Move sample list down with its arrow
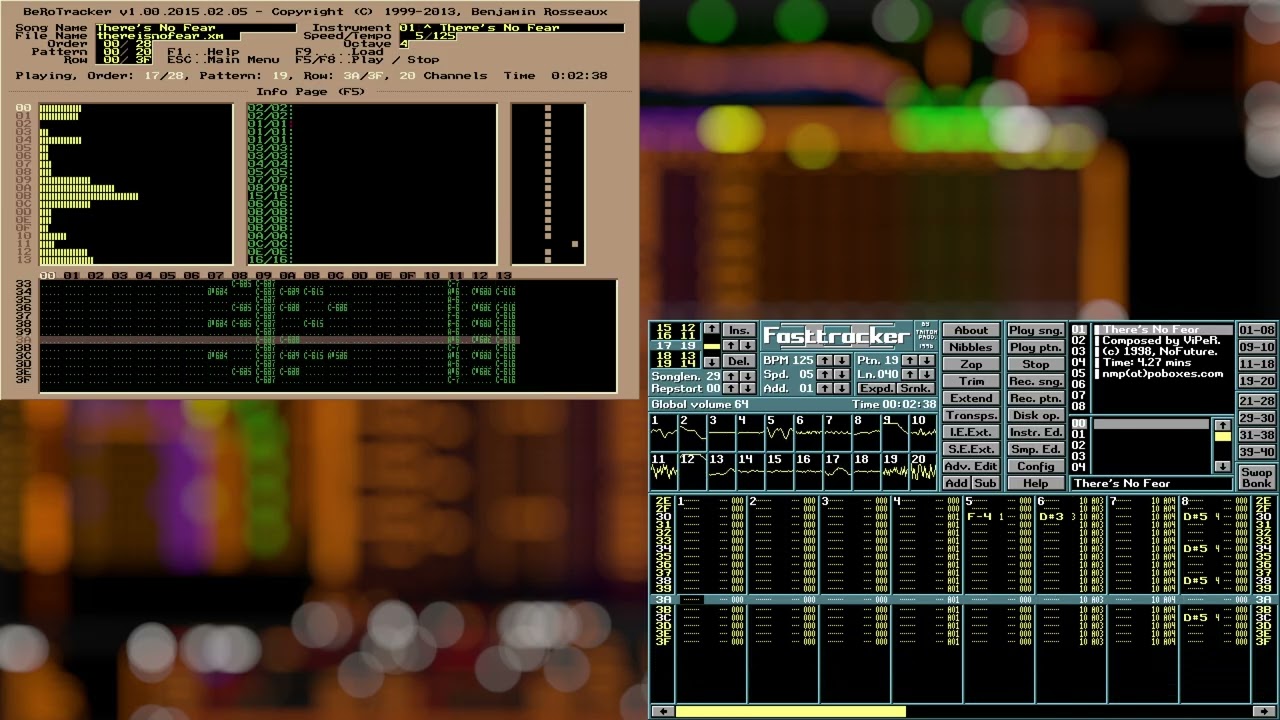The image size is (1280, 720). tap(1222, 466)
